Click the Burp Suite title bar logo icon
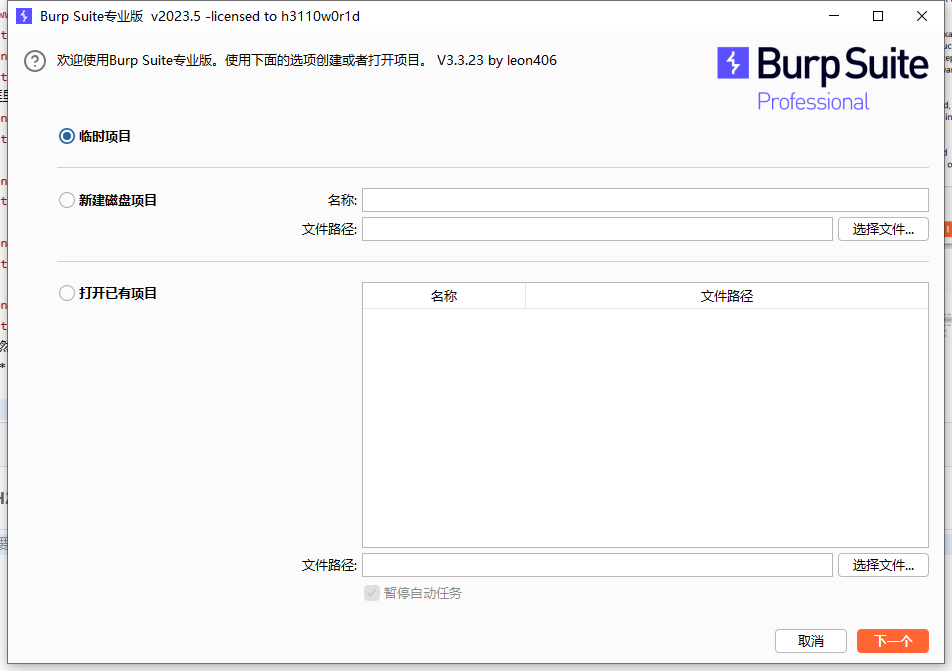 [24, 16]
